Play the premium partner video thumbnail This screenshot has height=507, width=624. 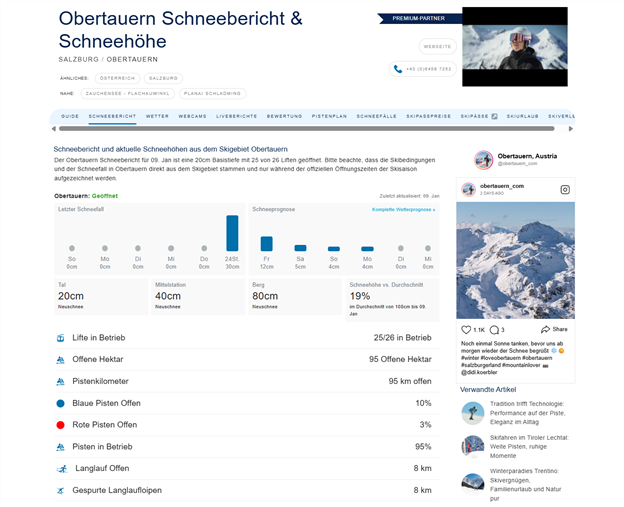(x=515, y=47)
